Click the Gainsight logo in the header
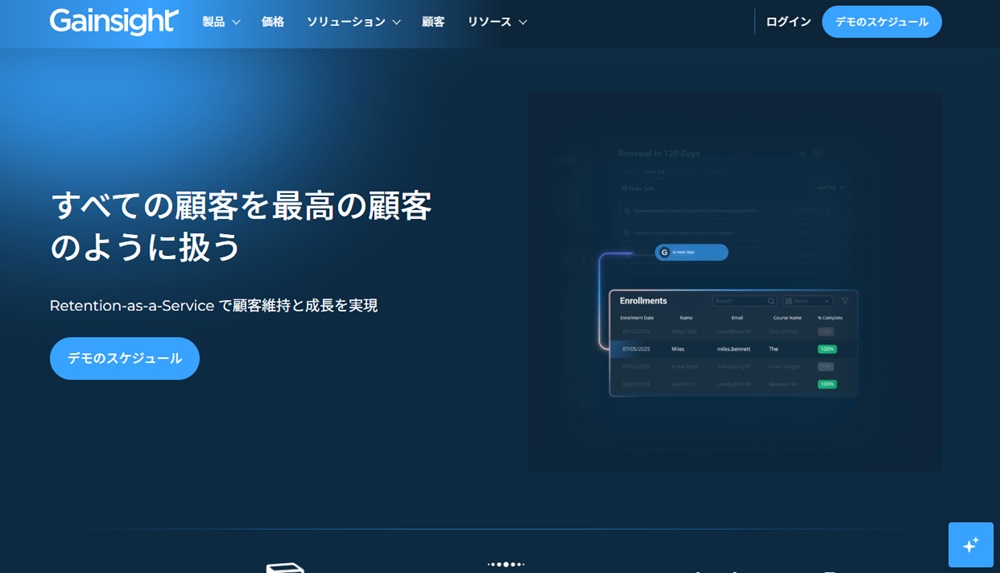This screenshot has height=573, width=1000. tap(114, 21)
